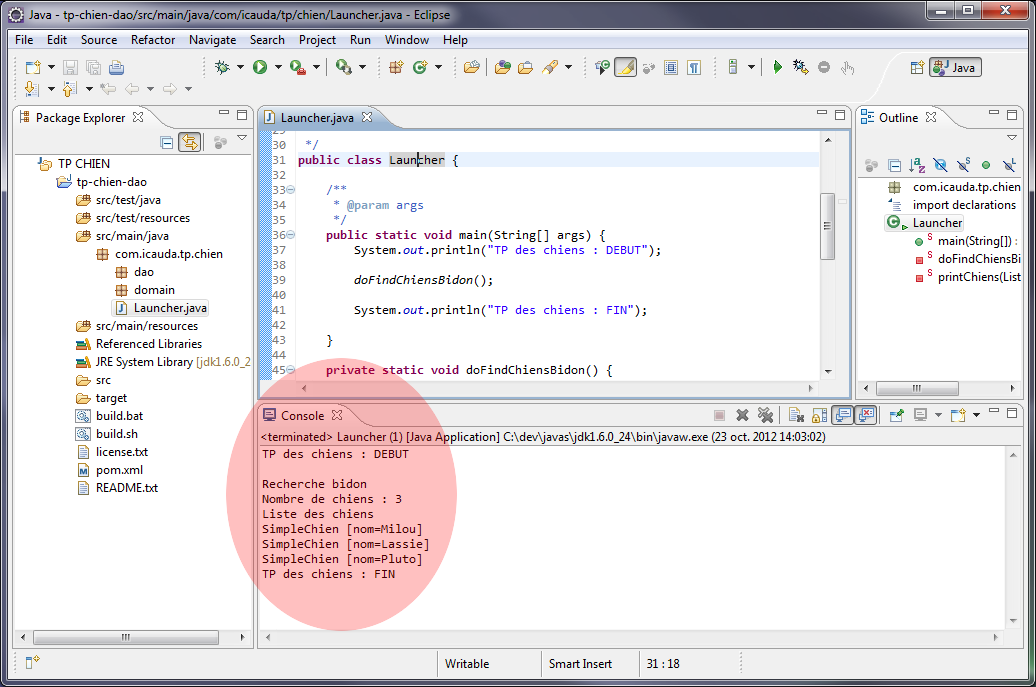This screenshot has height=687, width=1036.
Task: Collapse the main method fold marker
Action: click(291, 235)
